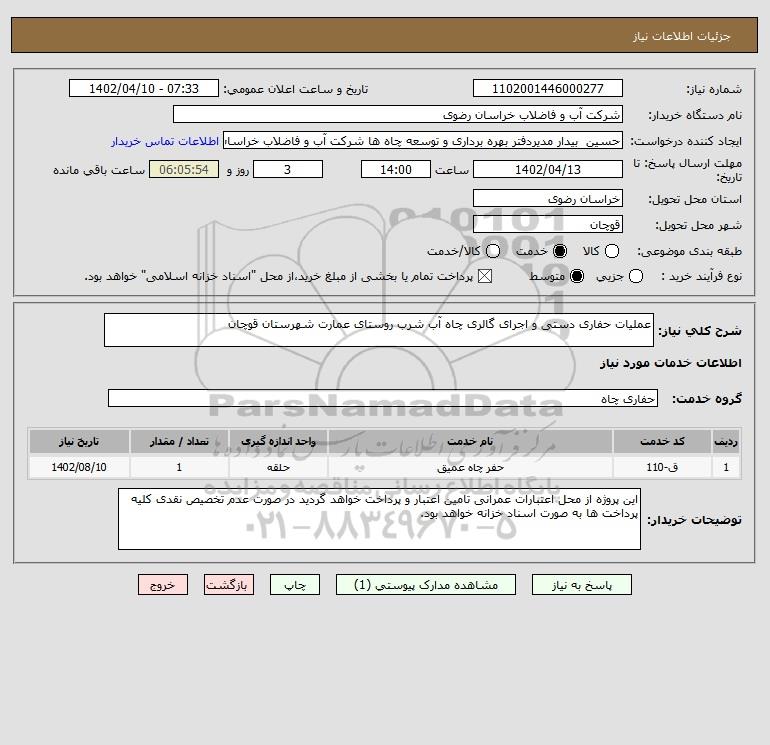
Task: Click the remaining days field showing 3
Action: click(288, 169)
